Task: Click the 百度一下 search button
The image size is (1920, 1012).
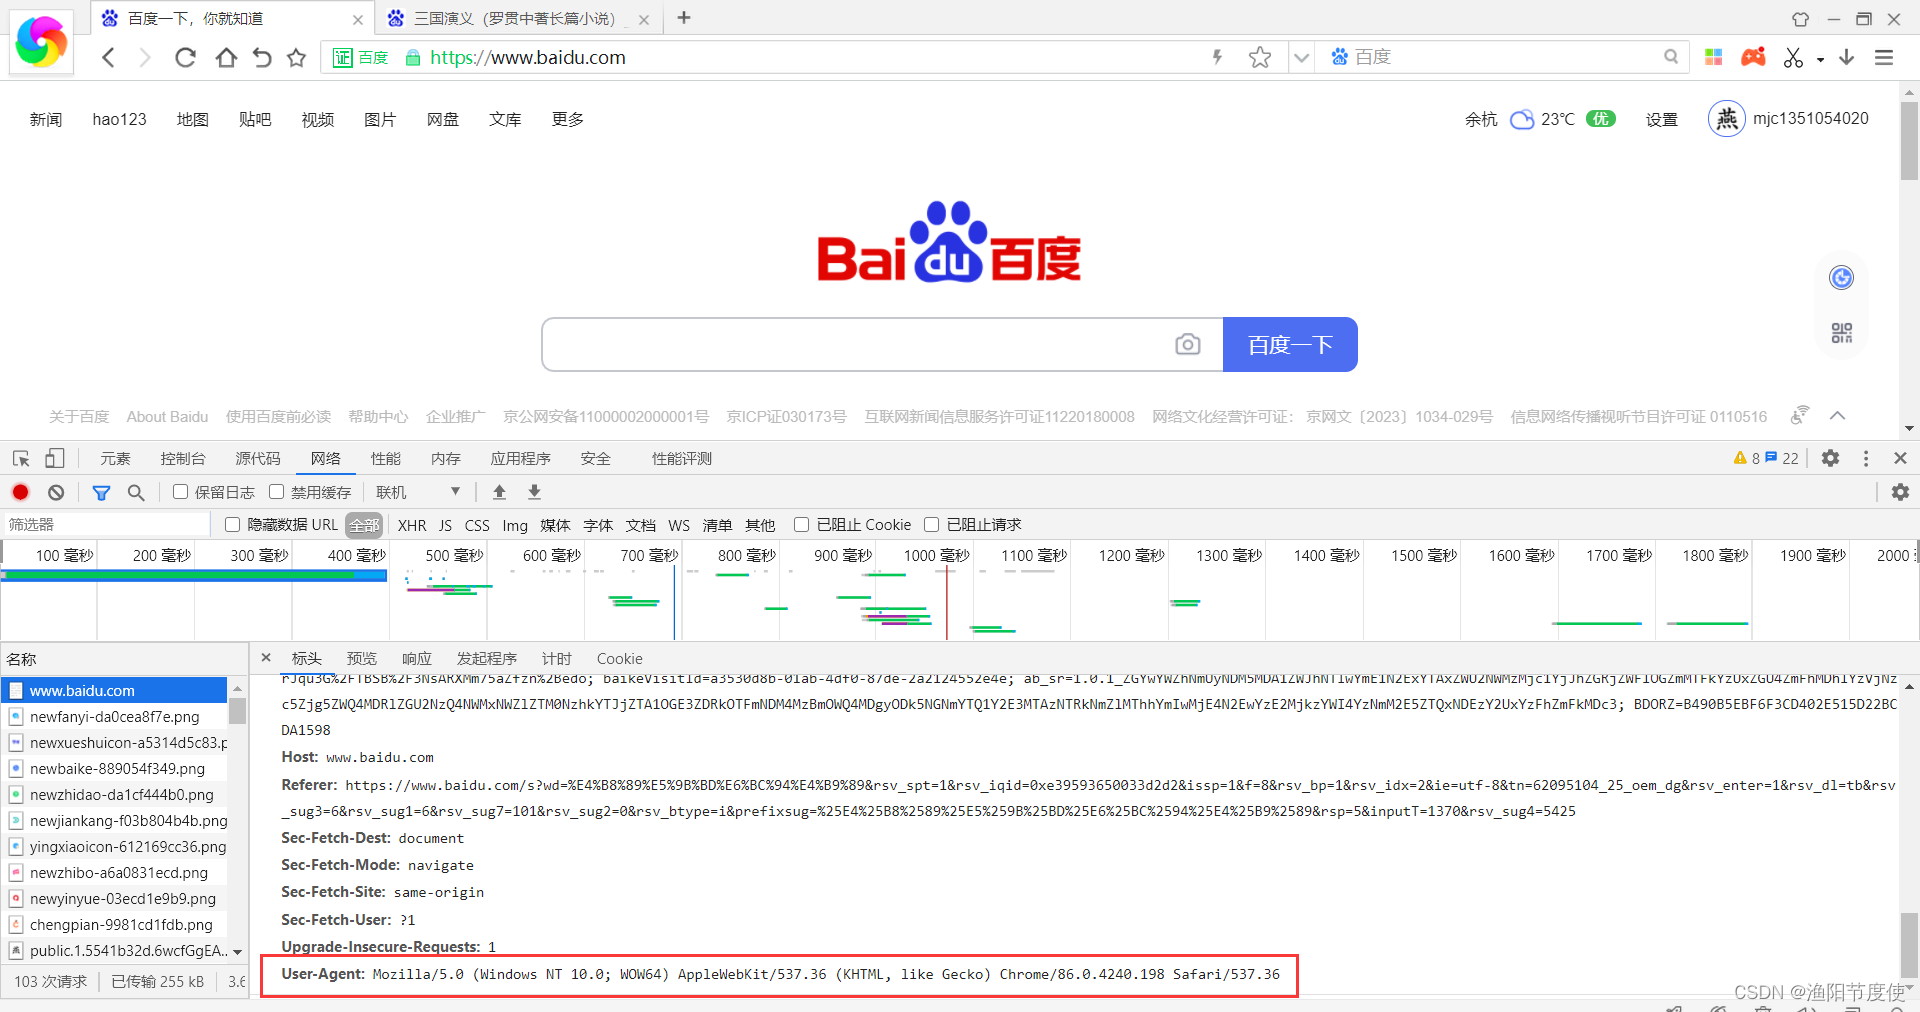Action: (1290, 345)
